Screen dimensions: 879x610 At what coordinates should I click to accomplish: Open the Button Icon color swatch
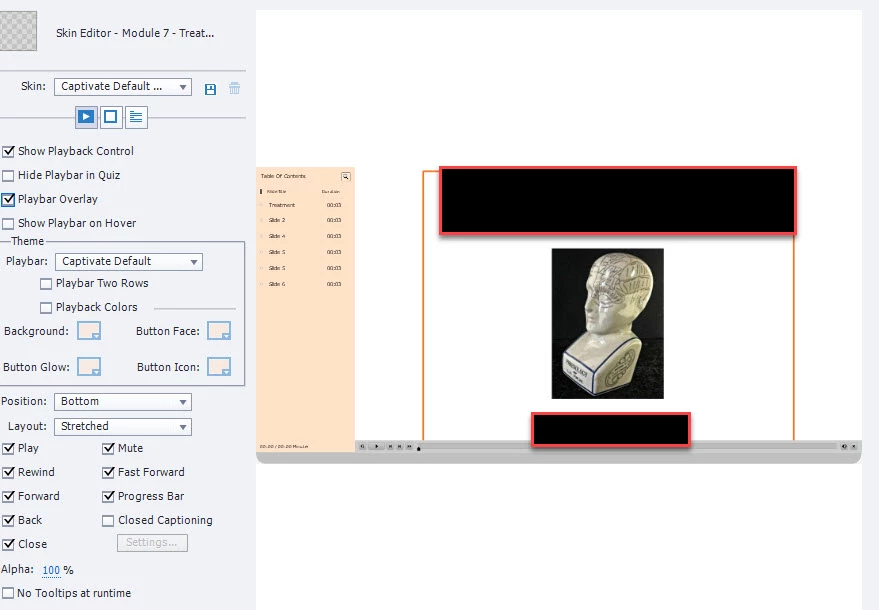tap(219, 367)
